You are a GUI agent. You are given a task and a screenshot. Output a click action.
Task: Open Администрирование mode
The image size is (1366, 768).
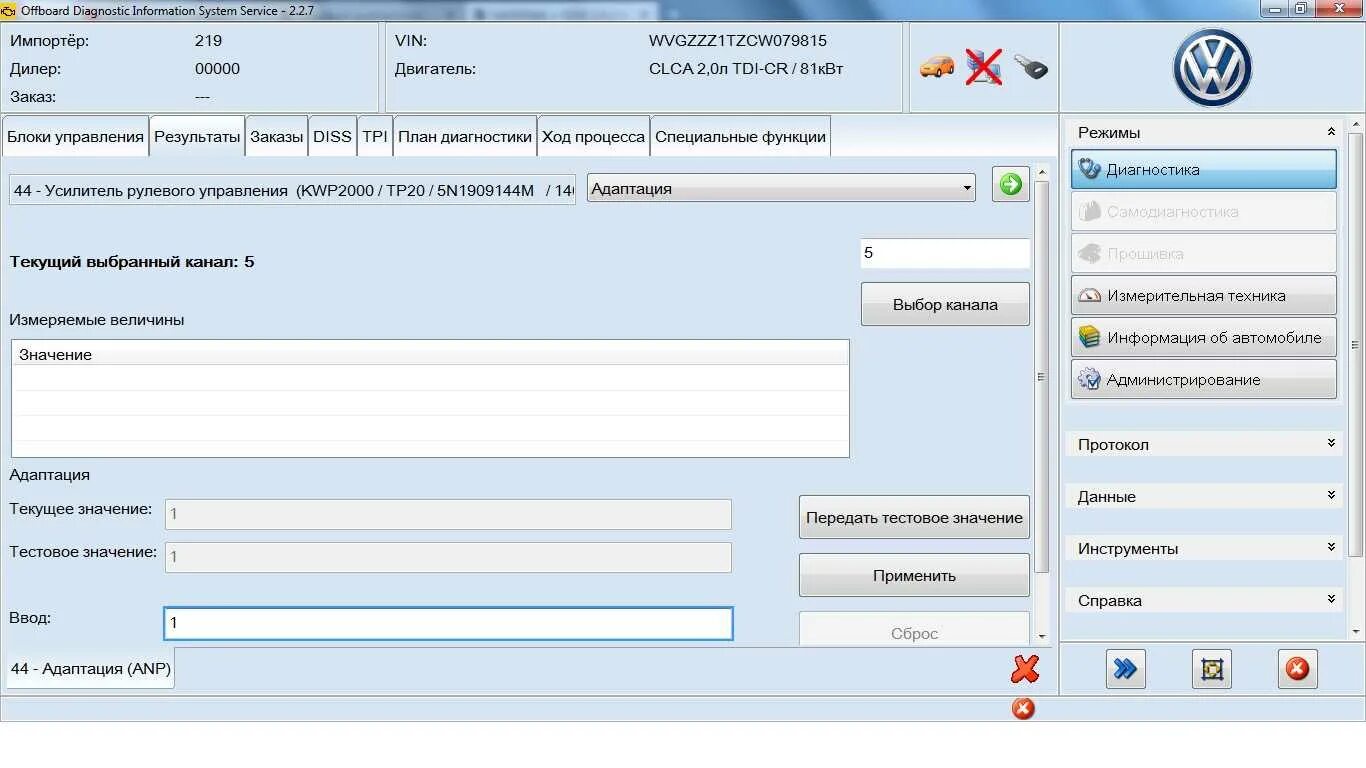tap(1204, 379)
